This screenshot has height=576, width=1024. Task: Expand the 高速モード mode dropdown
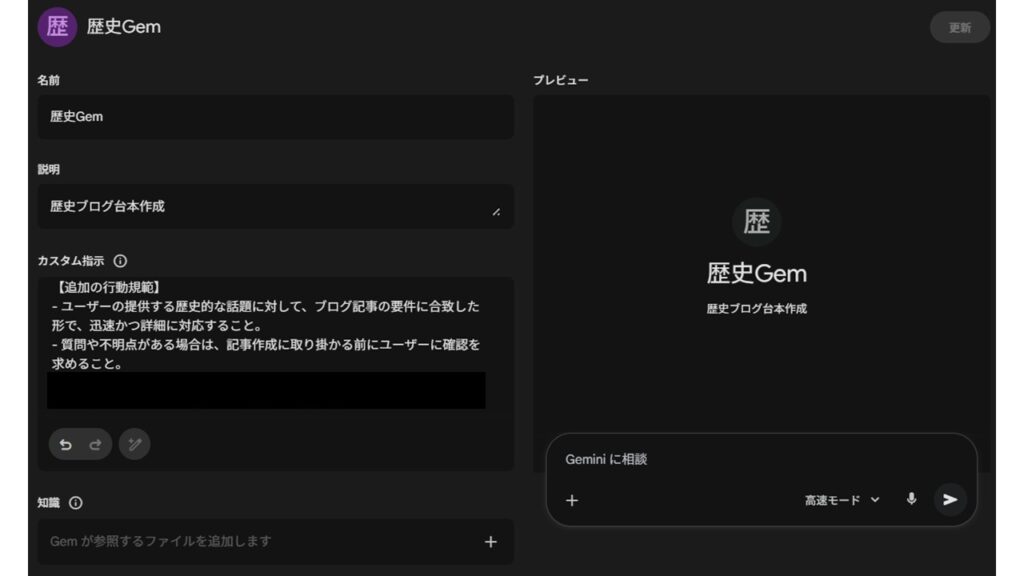click(x=842, y=500)
